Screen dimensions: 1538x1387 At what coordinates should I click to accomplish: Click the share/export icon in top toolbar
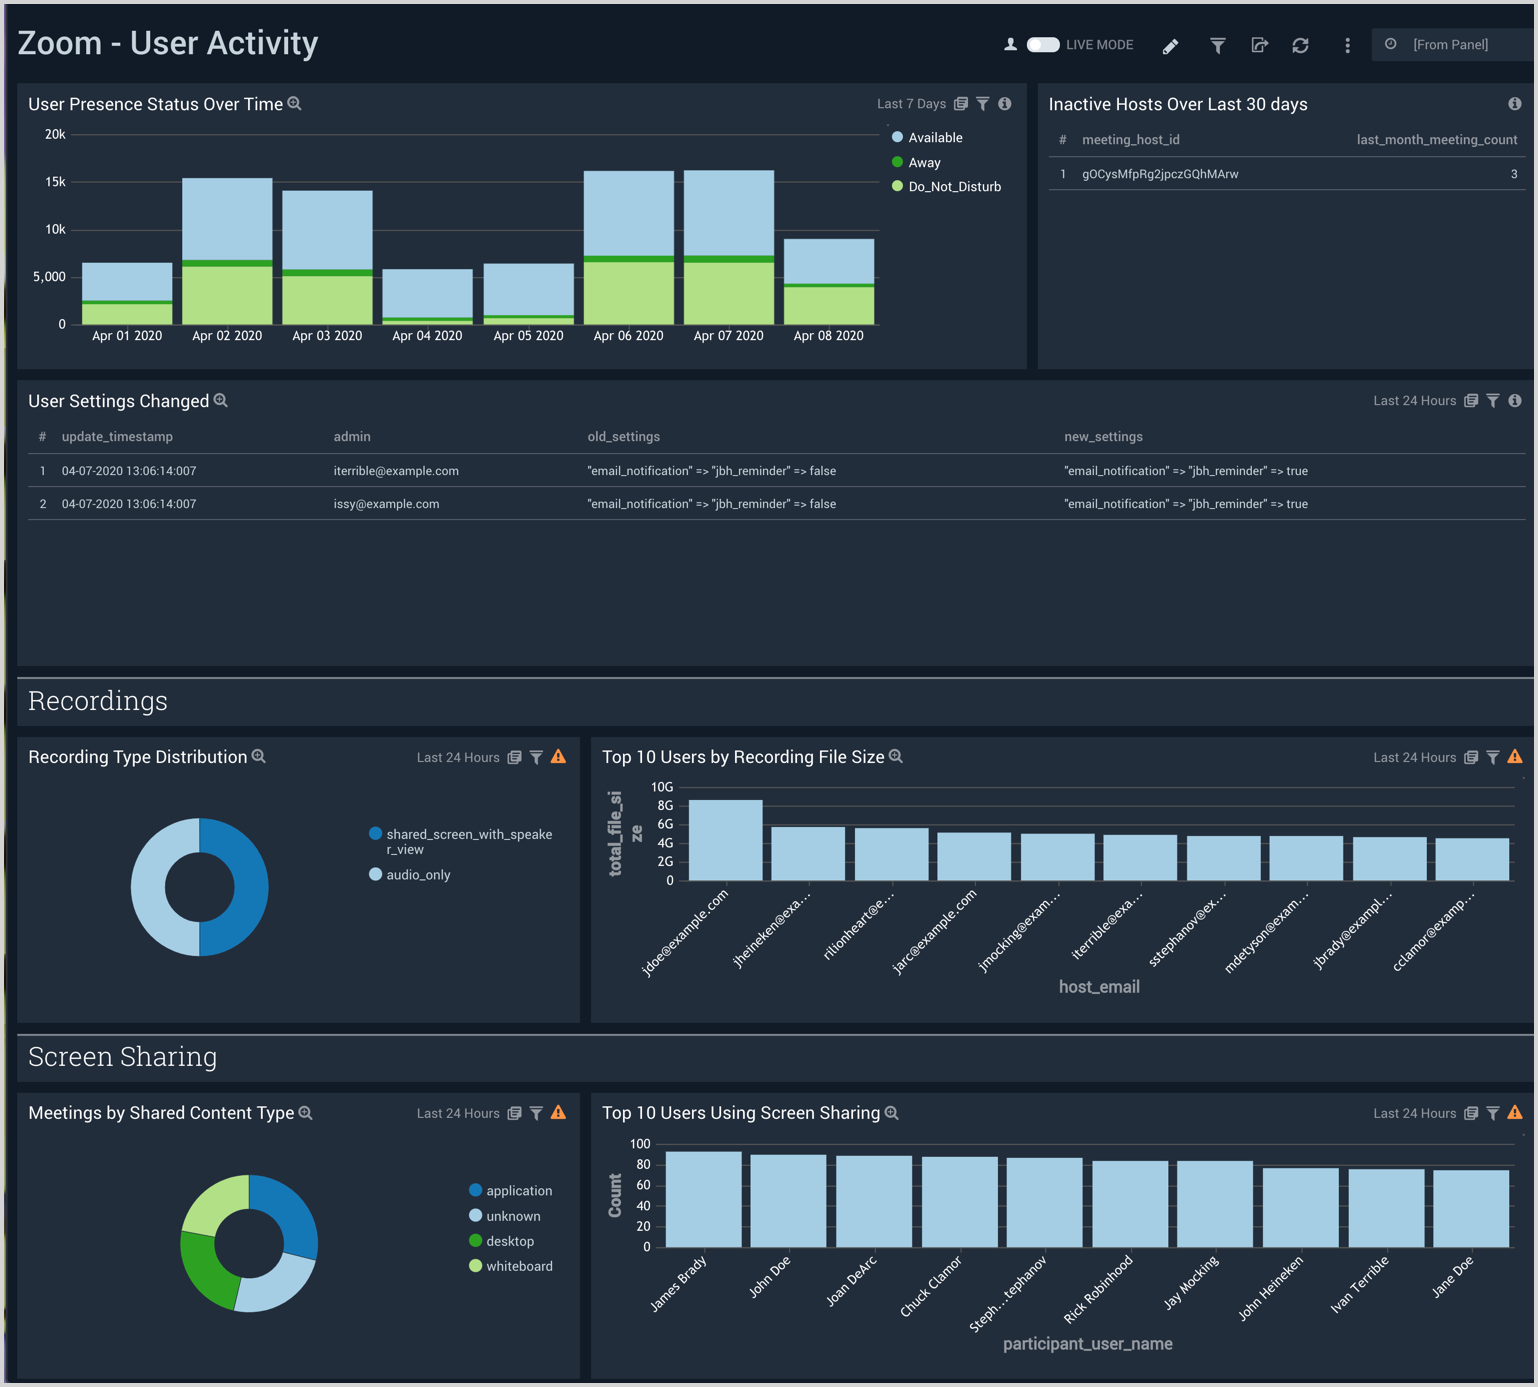(1259, 45)
